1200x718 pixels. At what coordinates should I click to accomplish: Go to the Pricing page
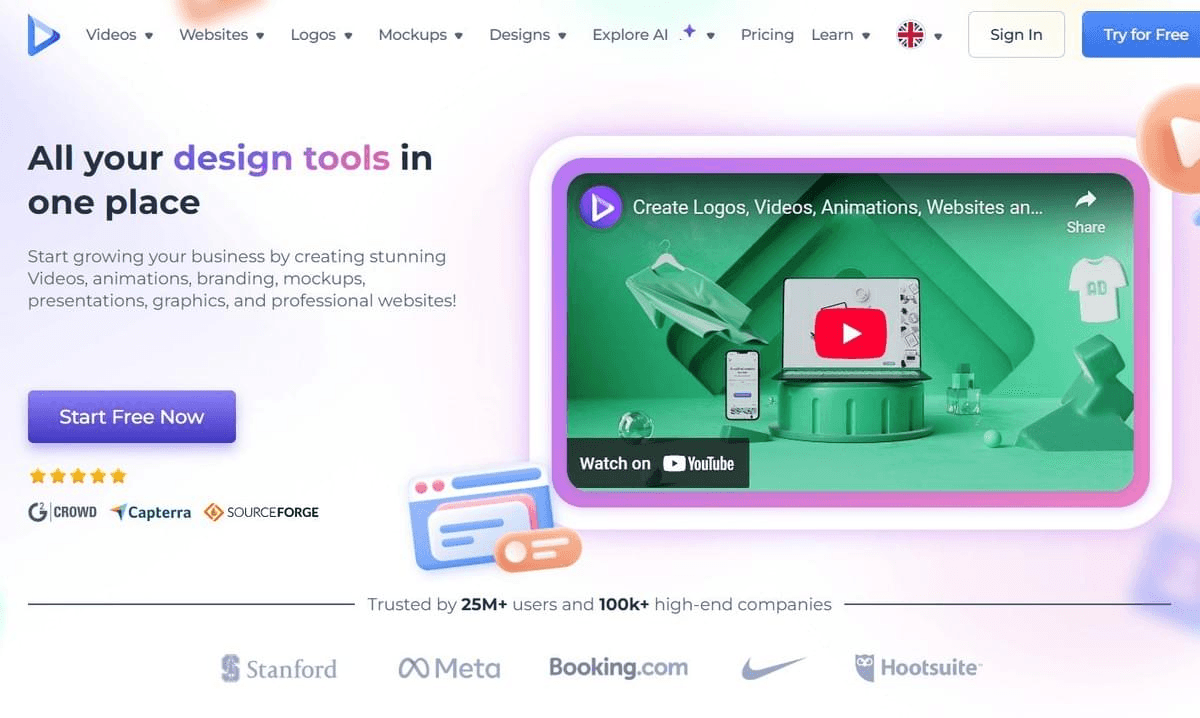pos(767,35)
